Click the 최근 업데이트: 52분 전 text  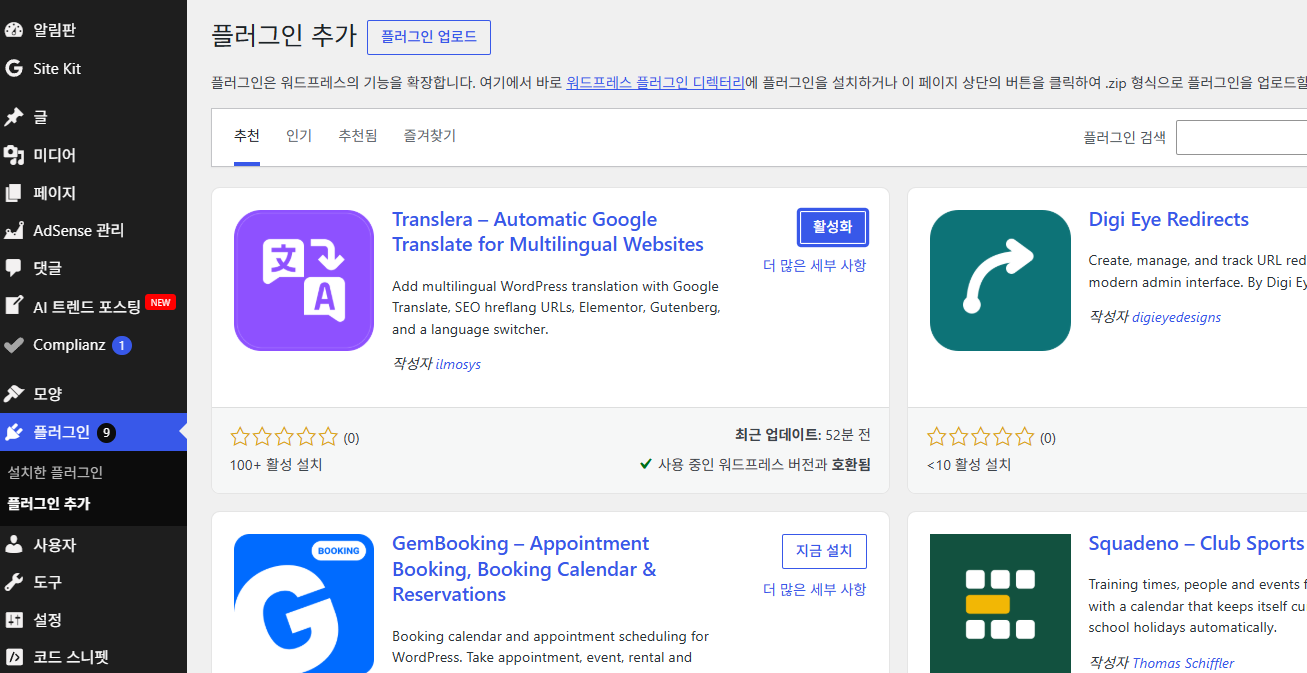point(803,435)
